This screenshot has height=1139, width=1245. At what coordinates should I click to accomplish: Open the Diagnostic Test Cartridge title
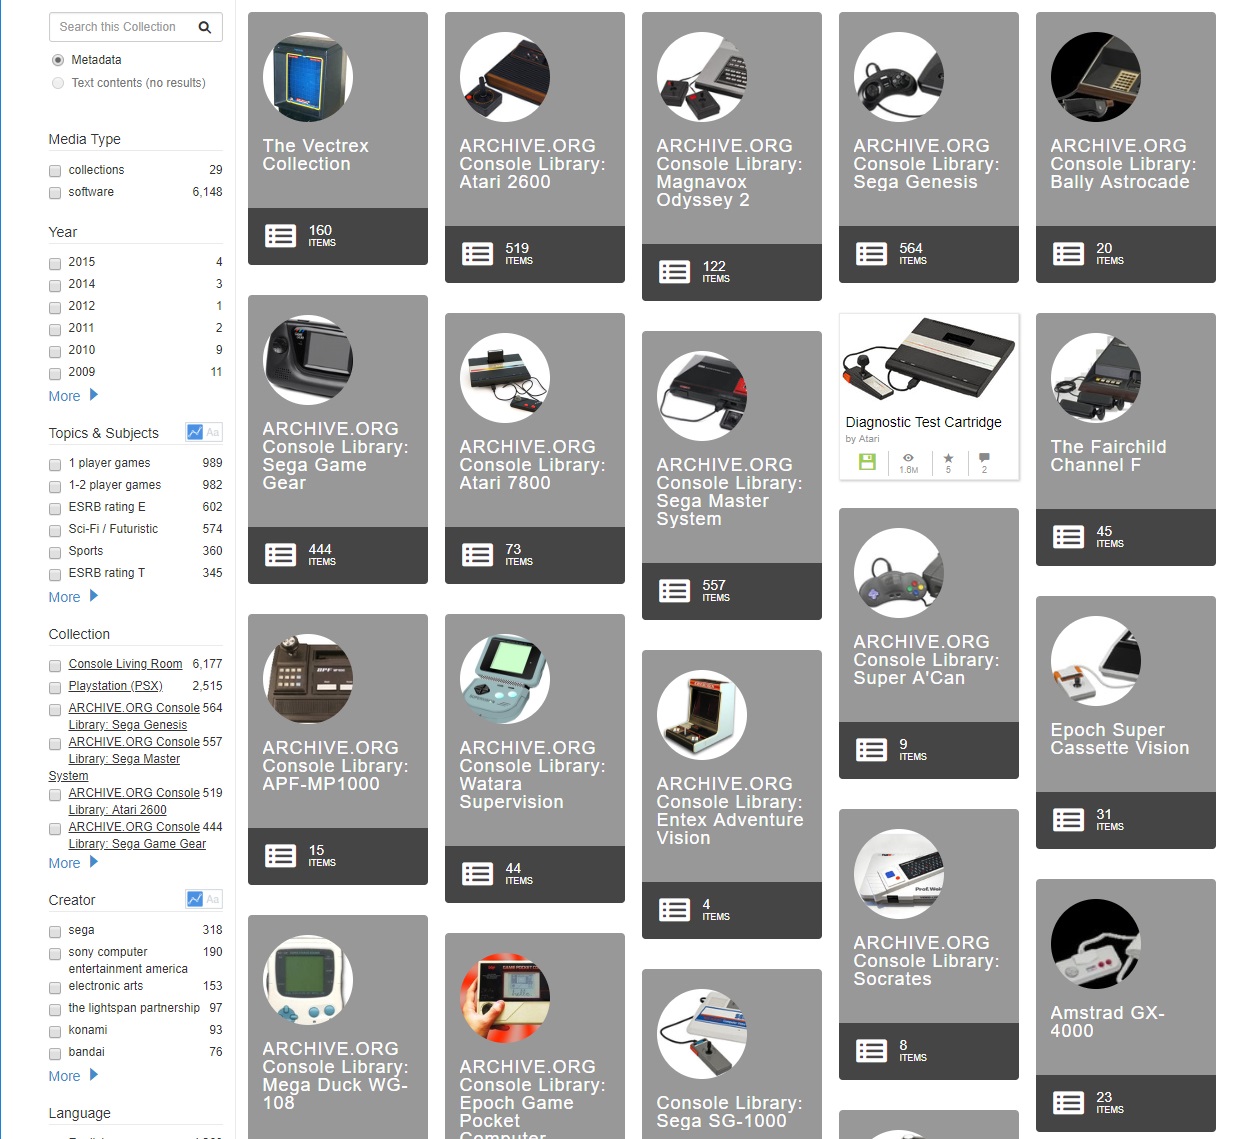[923, 422]
